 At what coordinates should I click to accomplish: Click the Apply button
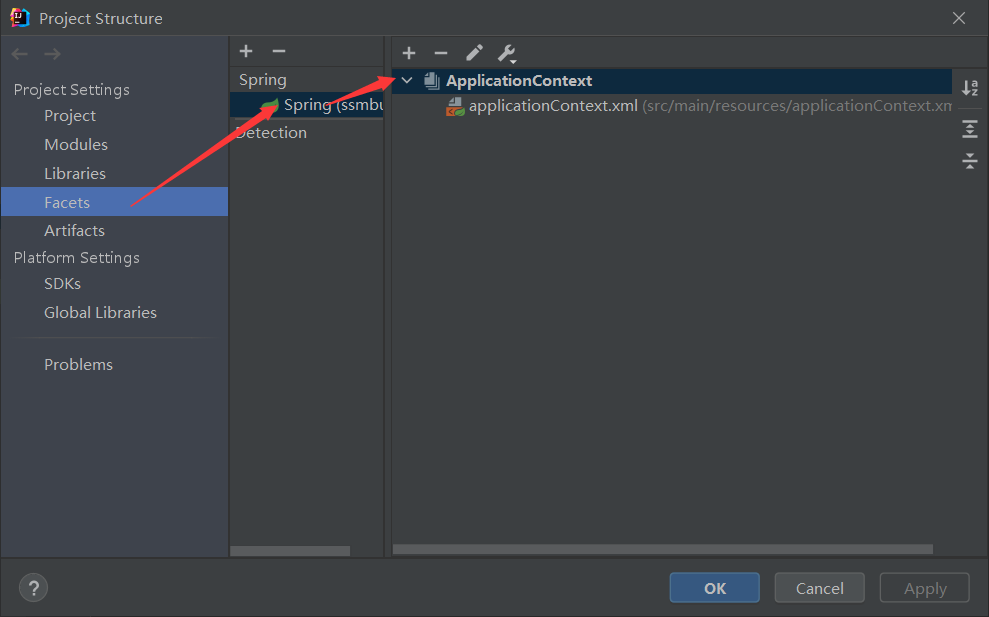(x=925, y=588)
